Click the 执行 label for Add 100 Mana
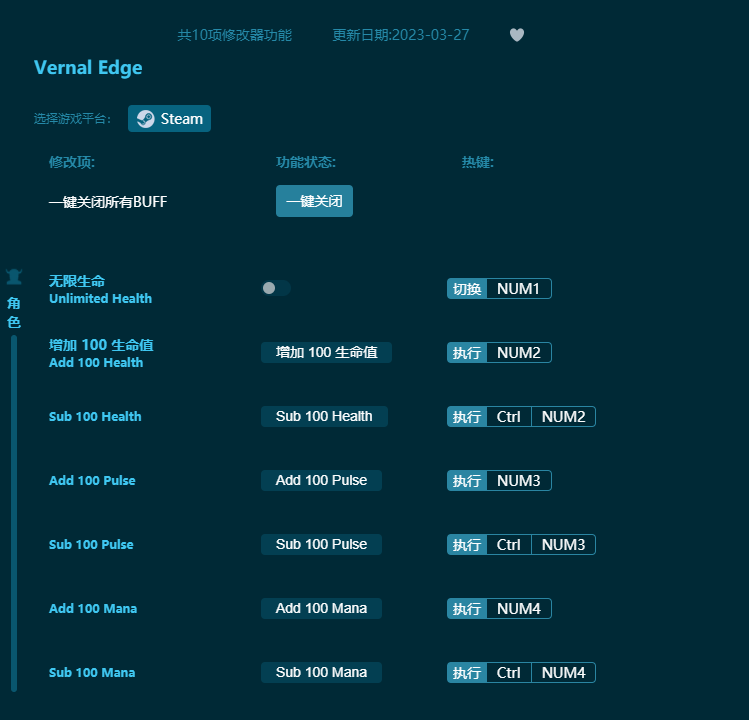749x720 pixels. pos(467,609)
